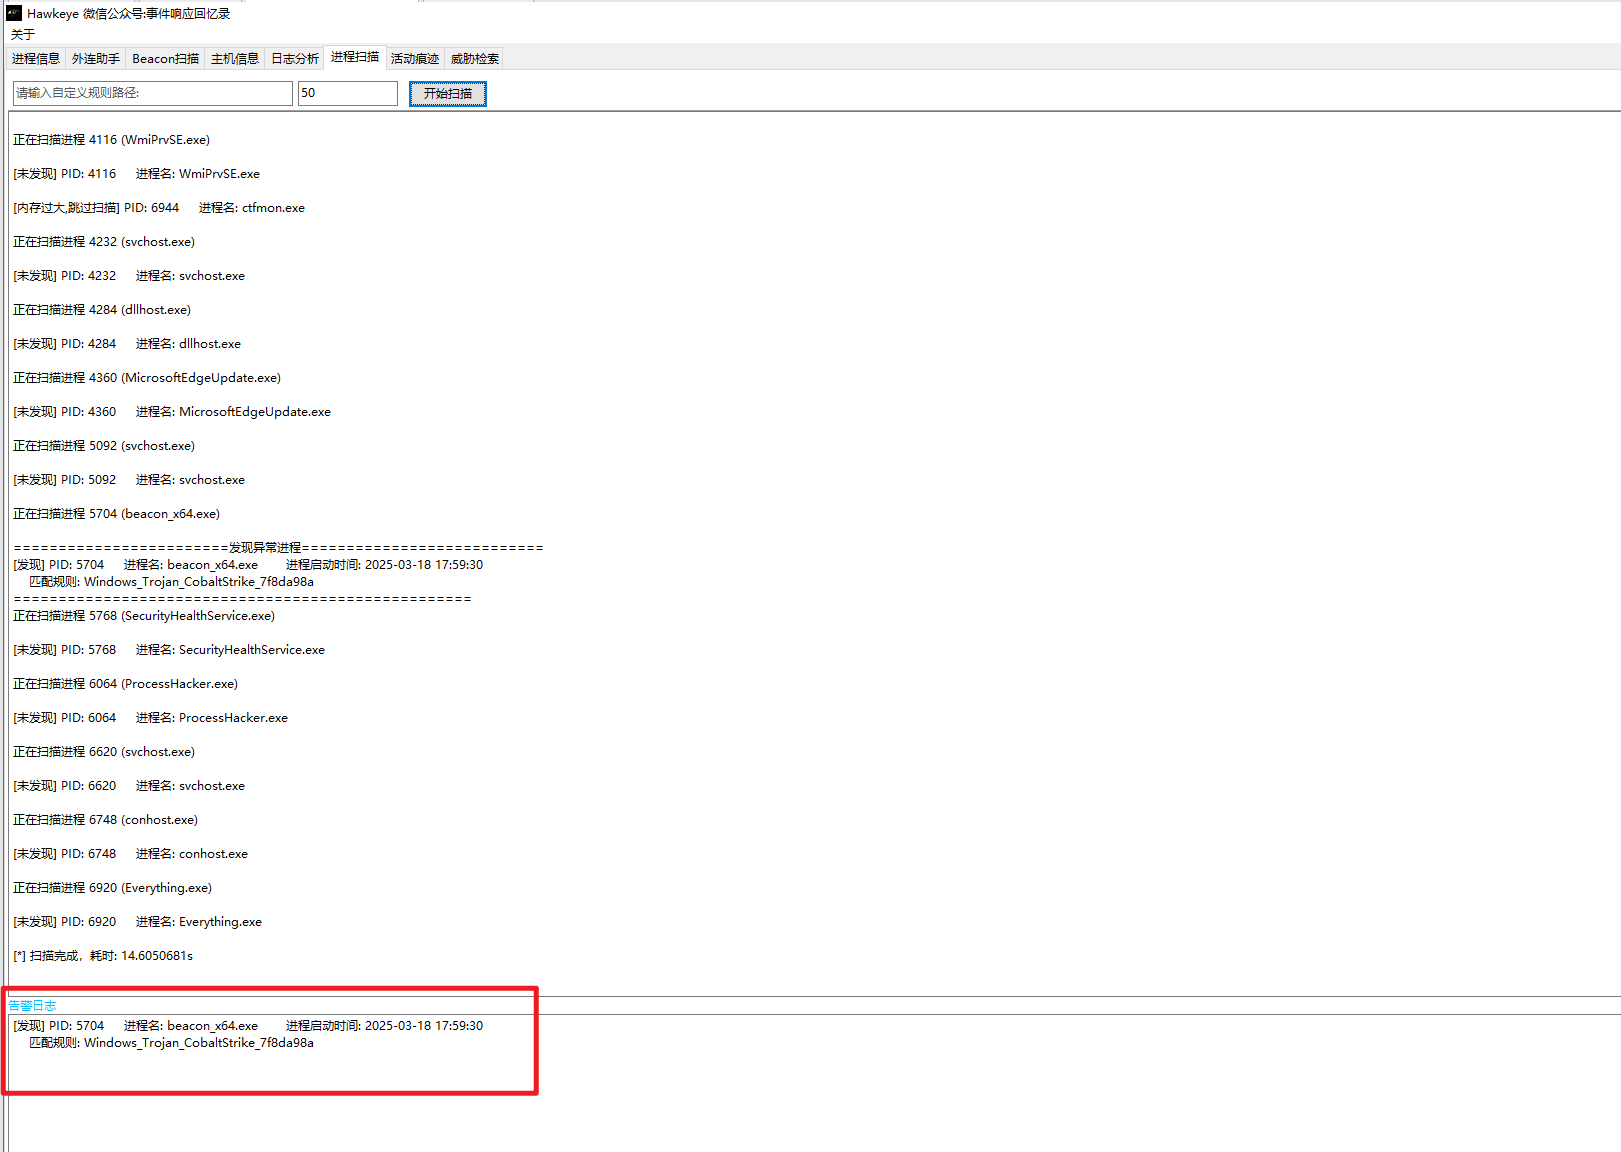The width and height of the screenshot is (1621, 1152).
Task: Click the Windows_Trojan_CobaltStrike rule line in alert log
Action: (x=171, y=1043)
